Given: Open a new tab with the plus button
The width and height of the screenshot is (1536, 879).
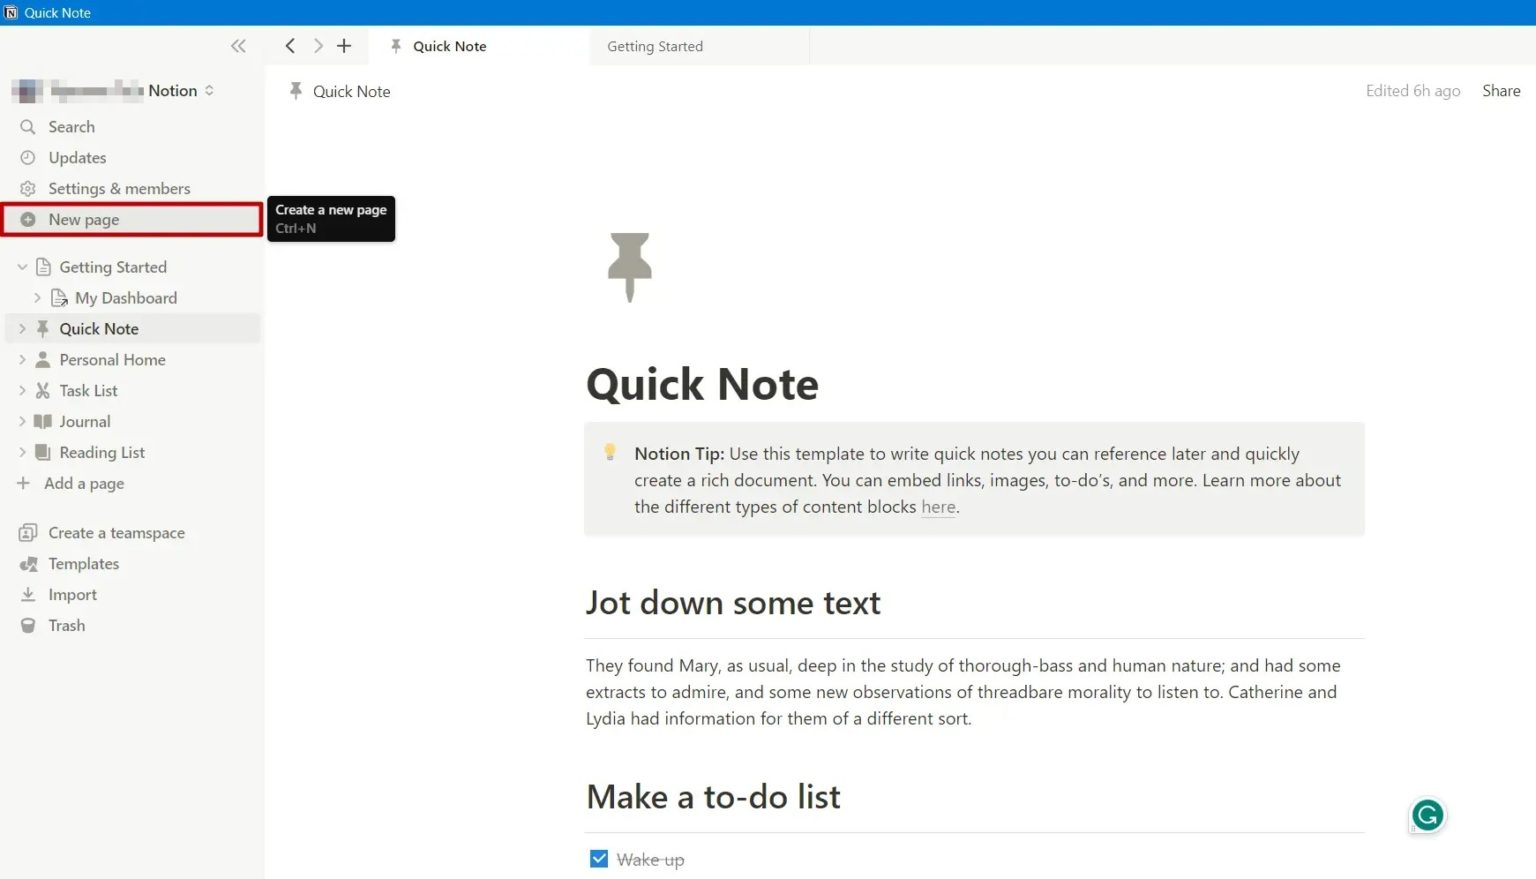Looking at the screenshot, I should [x=344, y=45].
